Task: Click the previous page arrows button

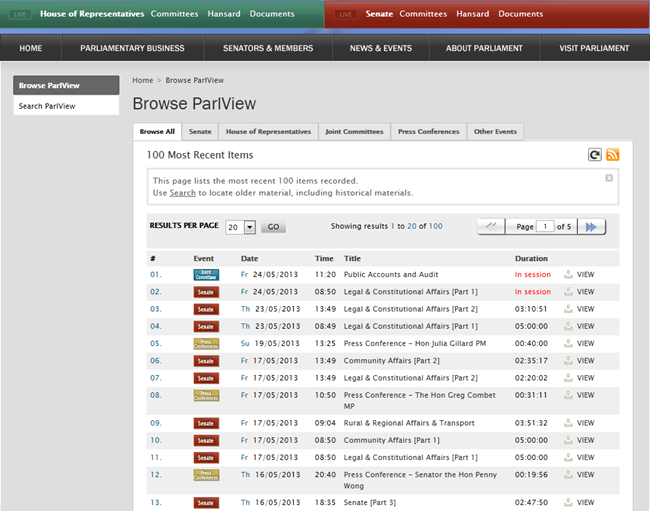Action: 491,227
